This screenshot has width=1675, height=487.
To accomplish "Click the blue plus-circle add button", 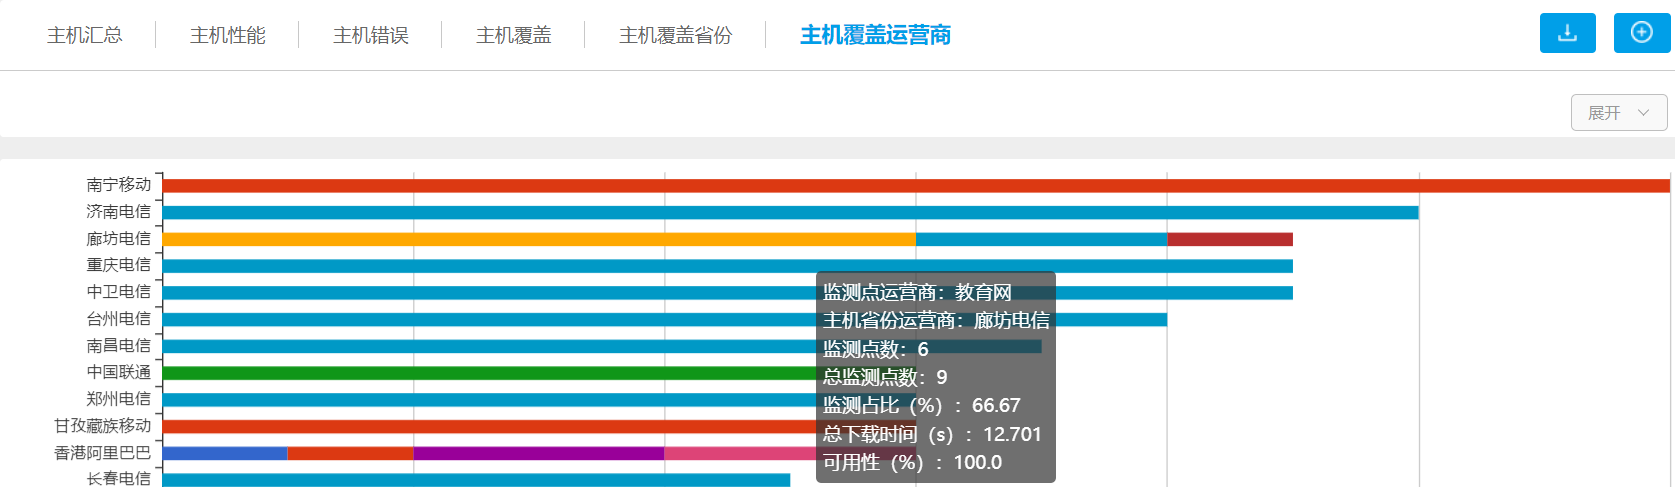I will pos(1641,33).
